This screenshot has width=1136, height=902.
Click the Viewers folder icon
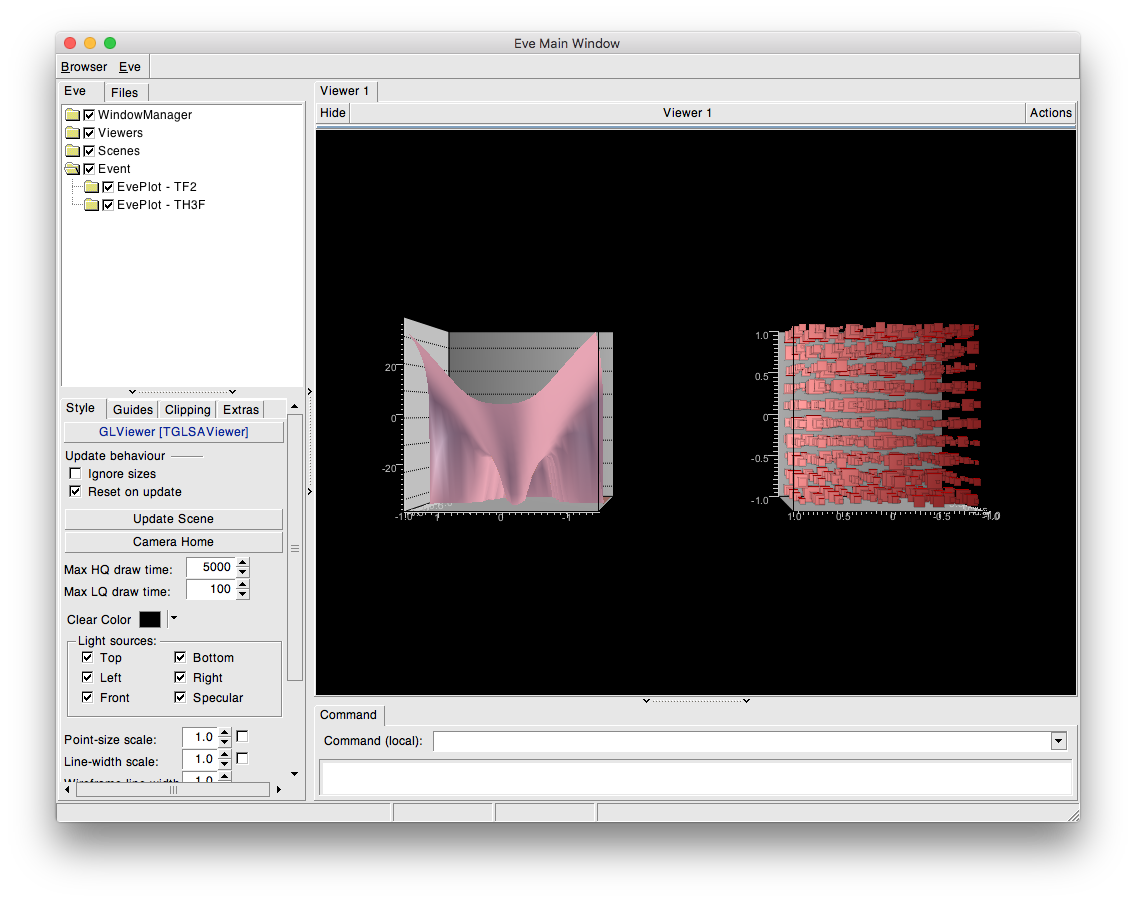point(72,133)
